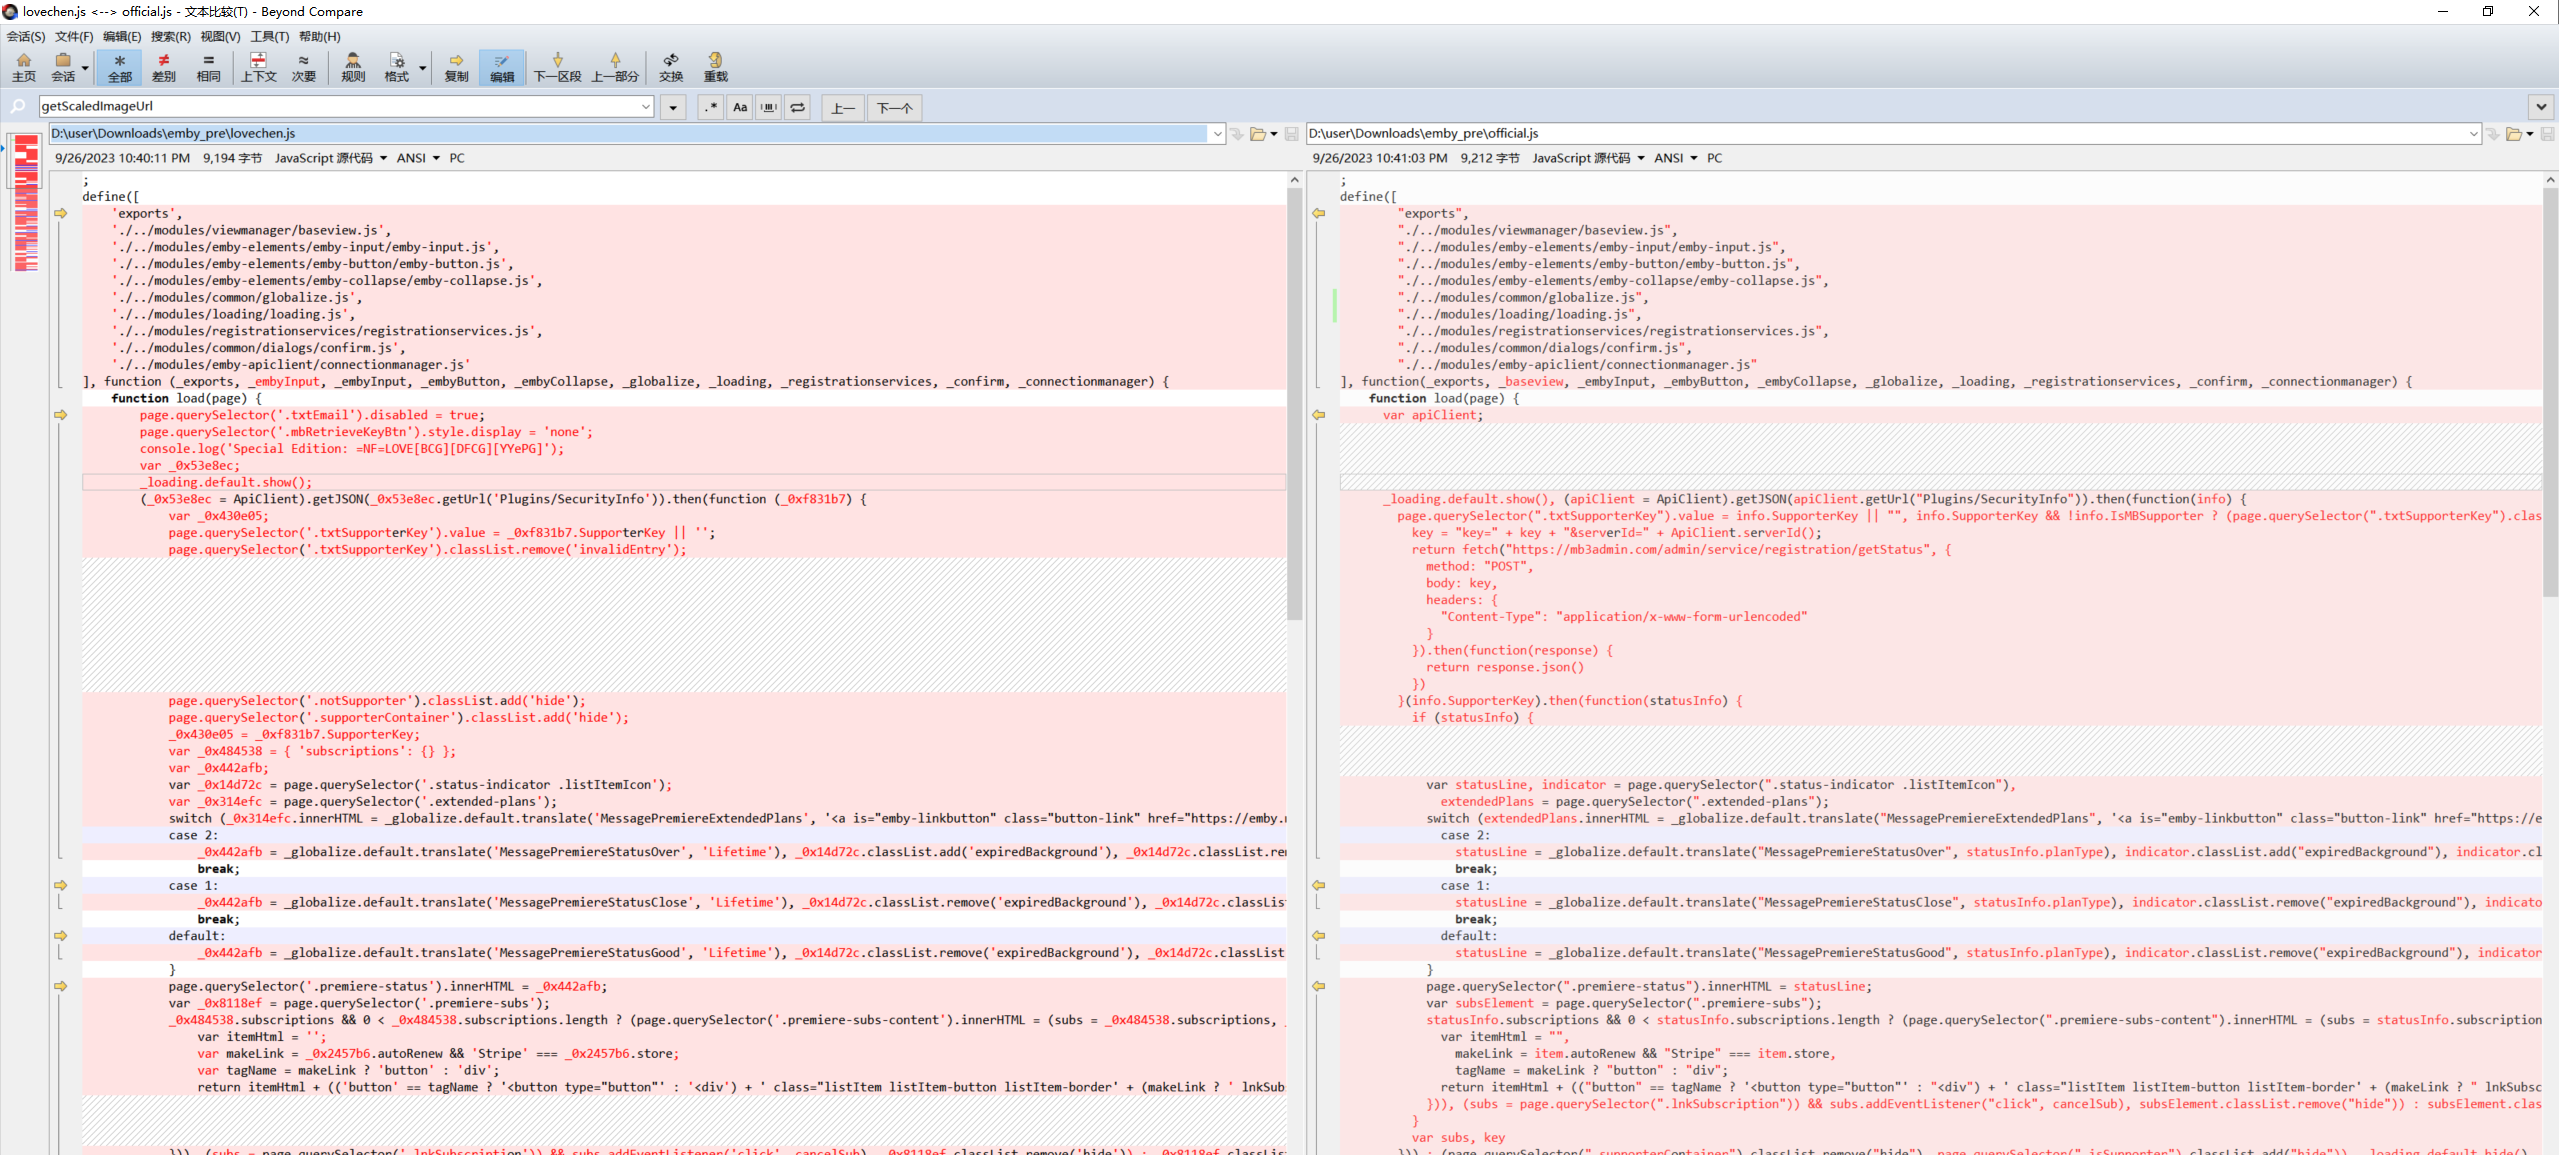This screenshot has height=1155, width=2559.
Task: Jump to the 下一区段 next difference section
Action: 557,67
